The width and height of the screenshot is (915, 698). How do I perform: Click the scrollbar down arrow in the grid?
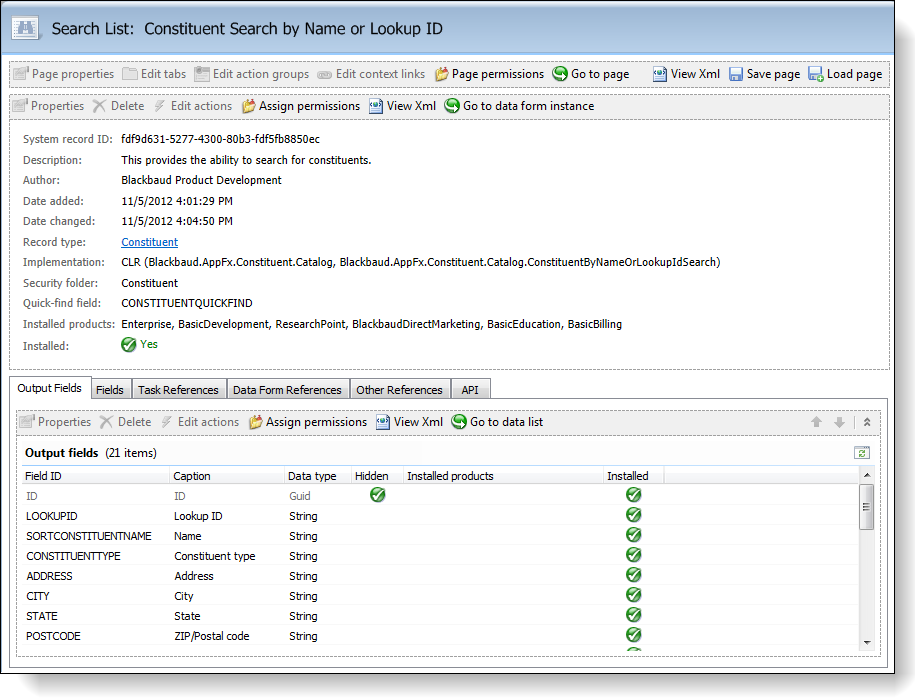pos(866,643)
